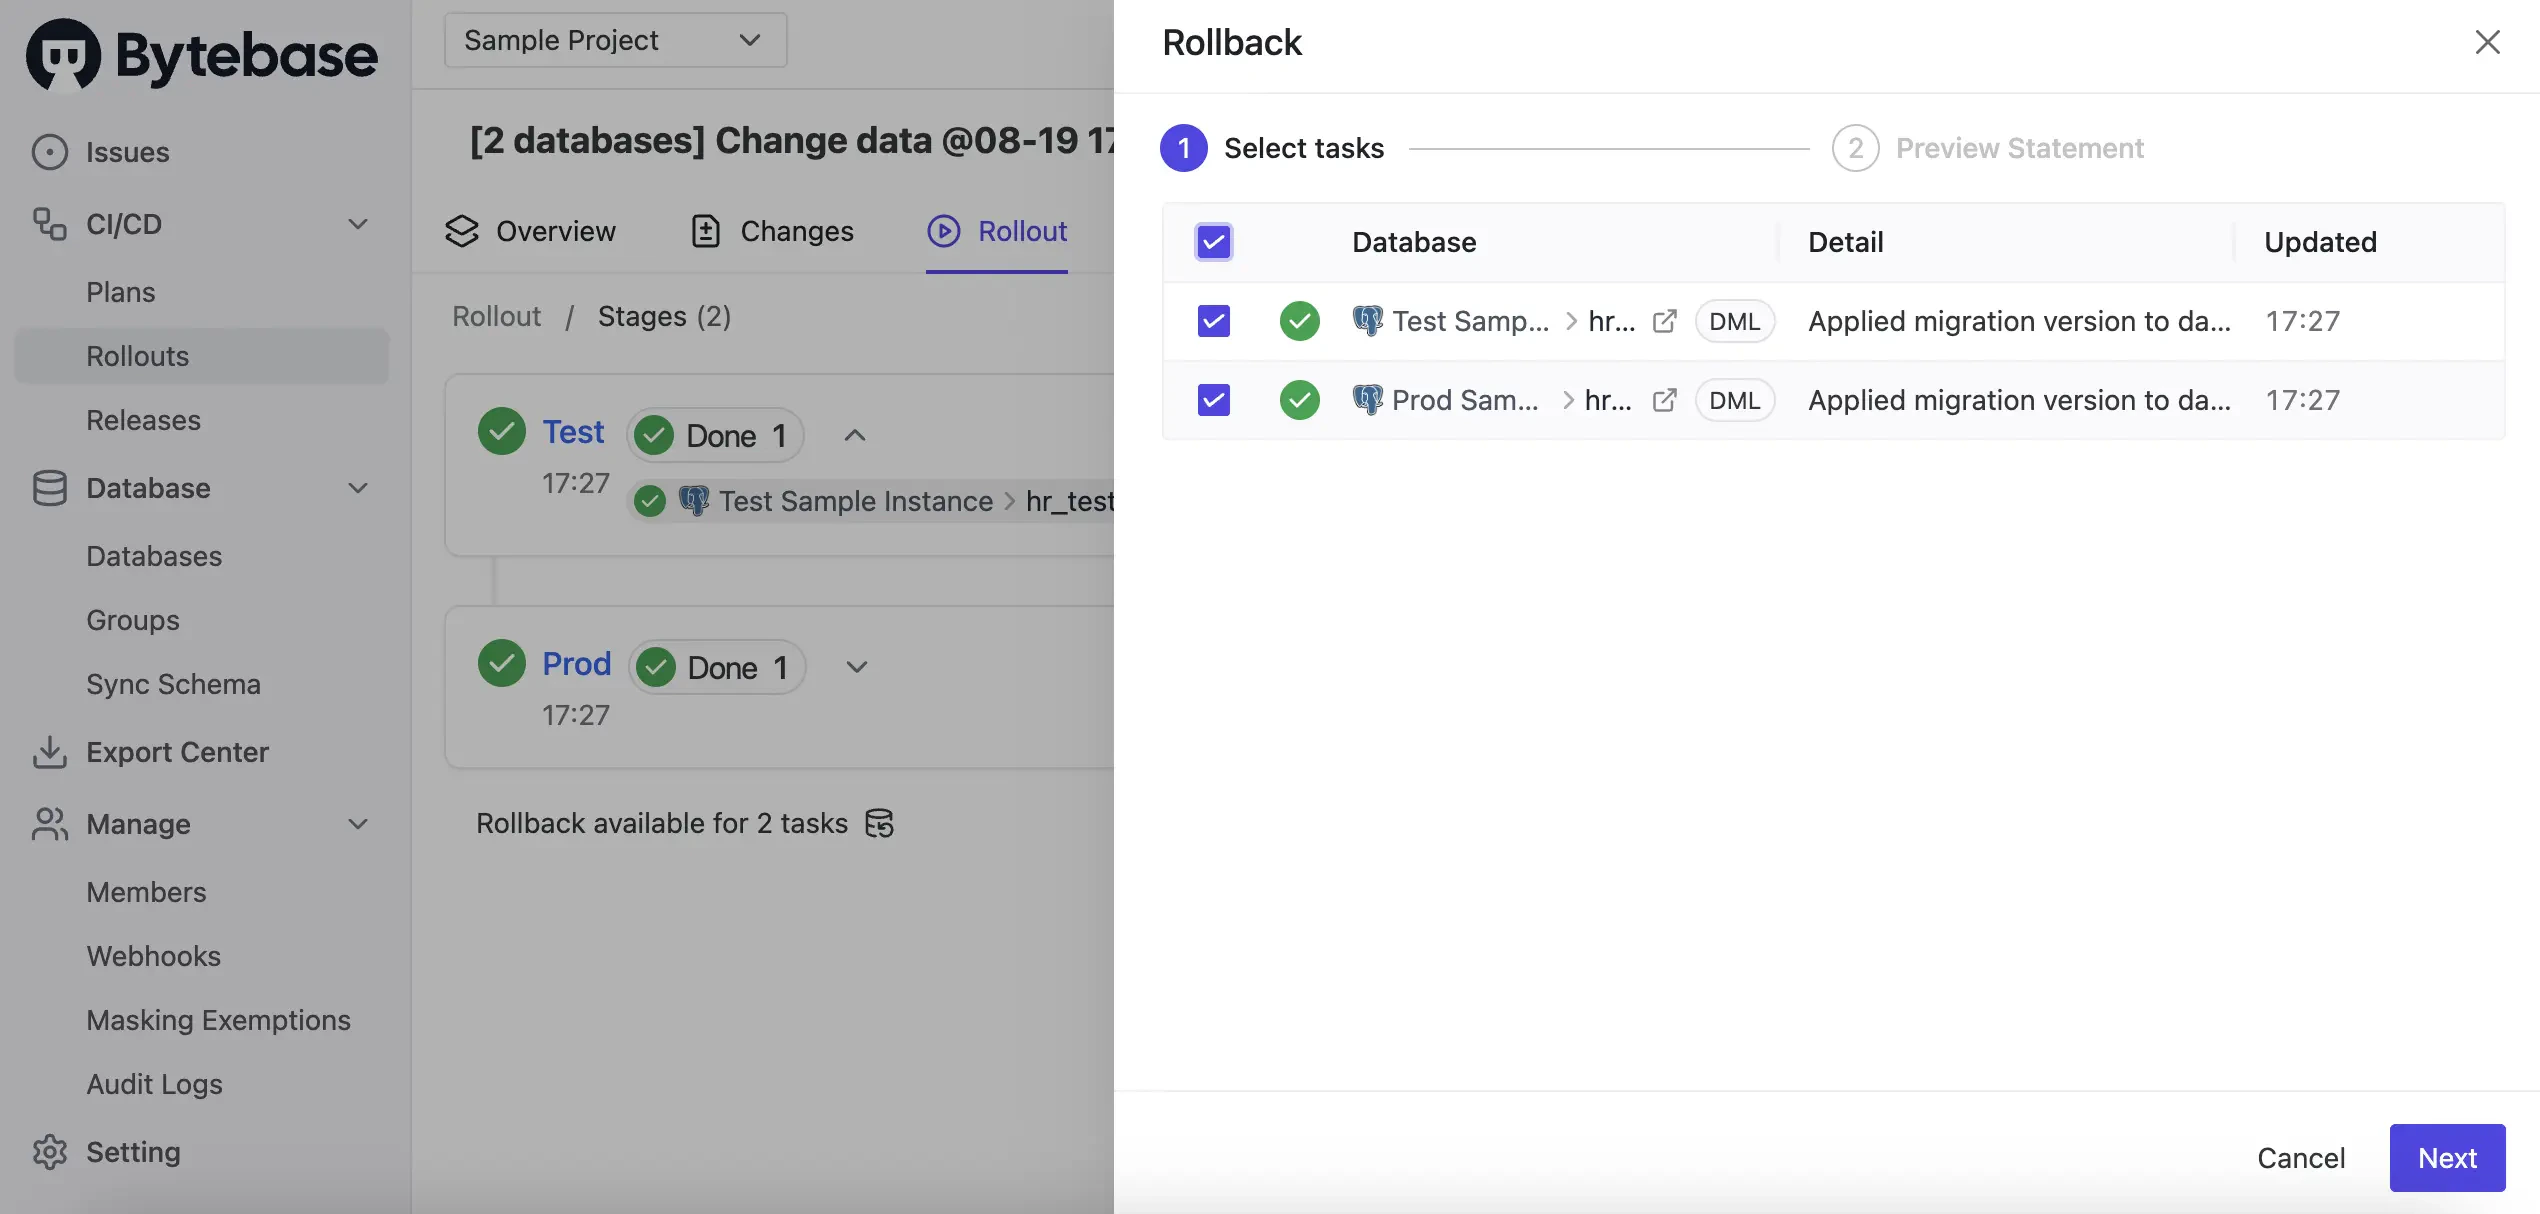Uncheck the Test Sample task checkbox
Viewport: 2540px width, 1214px height.
1213,321
